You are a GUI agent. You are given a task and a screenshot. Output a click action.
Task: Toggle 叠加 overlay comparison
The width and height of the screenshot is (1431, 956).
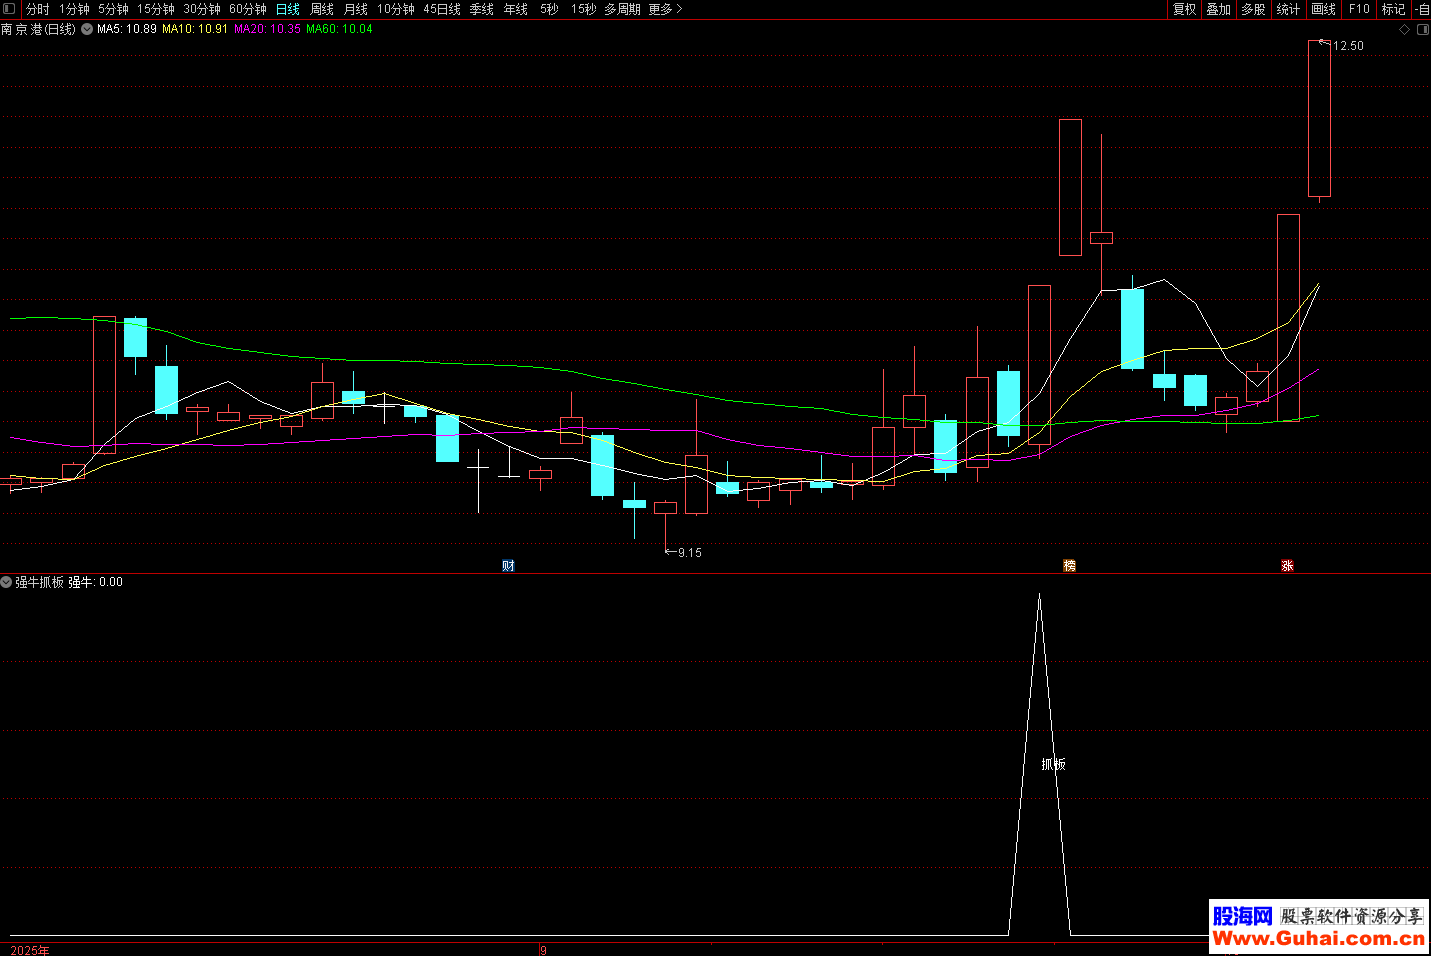1218,9
